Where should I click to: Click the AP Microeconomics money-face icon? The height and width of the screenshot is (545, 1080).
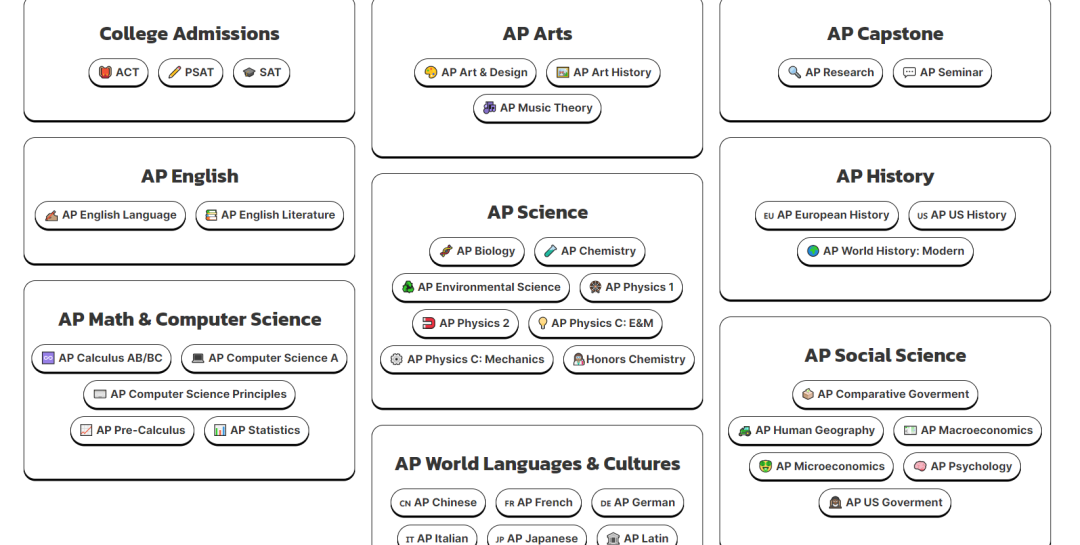pyautogui.click(x=766, y=466)
